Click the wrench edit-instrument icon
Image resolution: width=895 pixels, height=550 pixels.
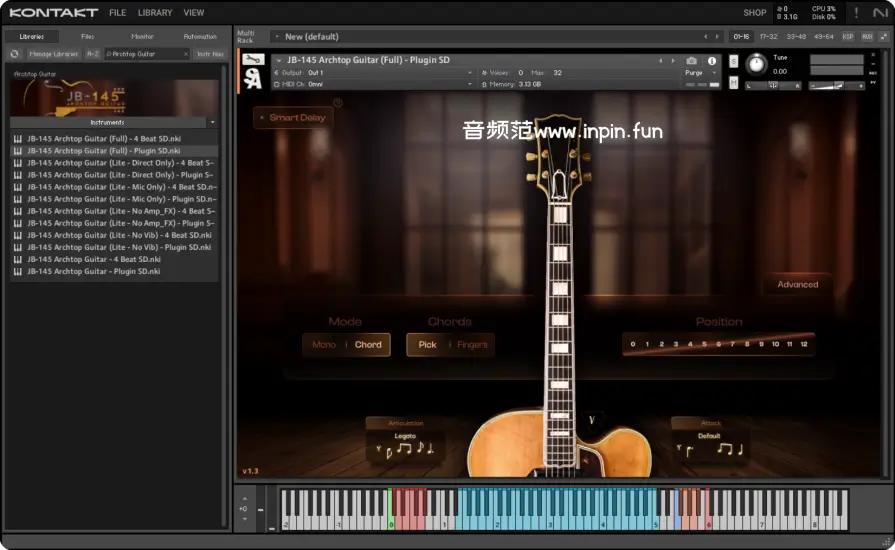254,60
